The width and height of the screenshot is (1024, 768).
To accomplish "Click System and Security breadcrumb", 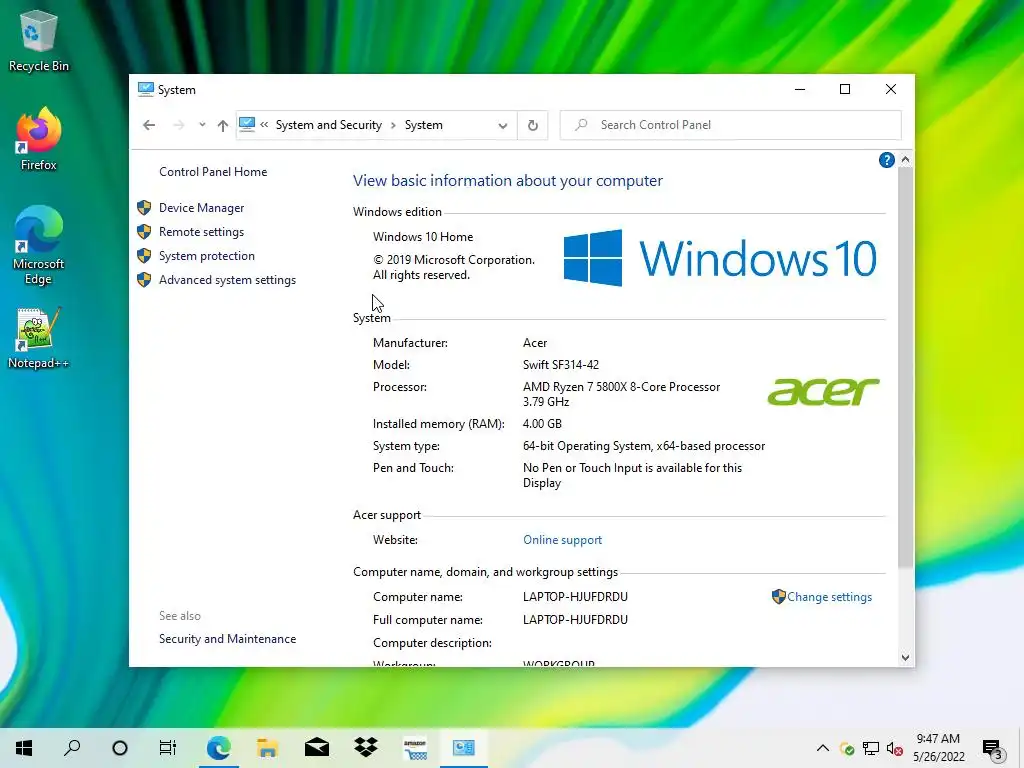I will [328, 125].
